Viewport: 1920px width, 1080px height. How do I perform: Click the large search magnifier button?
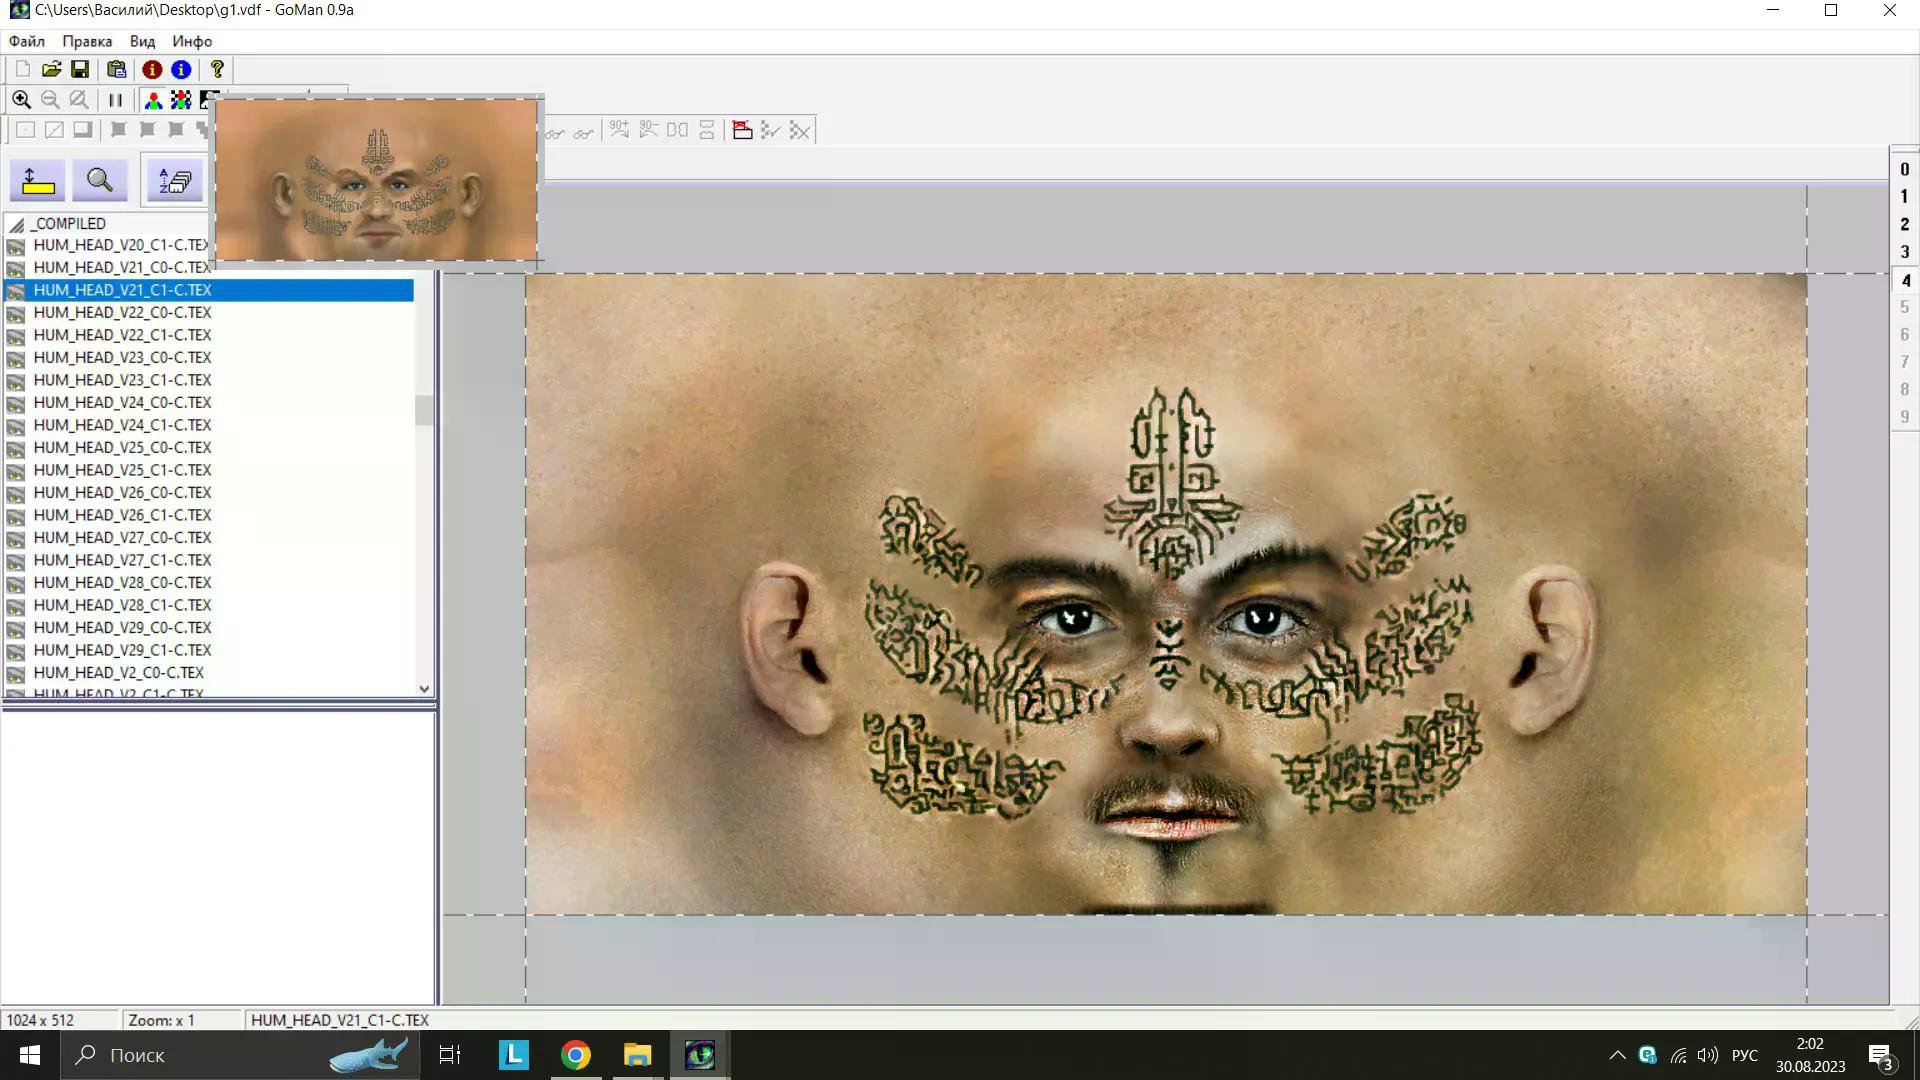(99, 181)
